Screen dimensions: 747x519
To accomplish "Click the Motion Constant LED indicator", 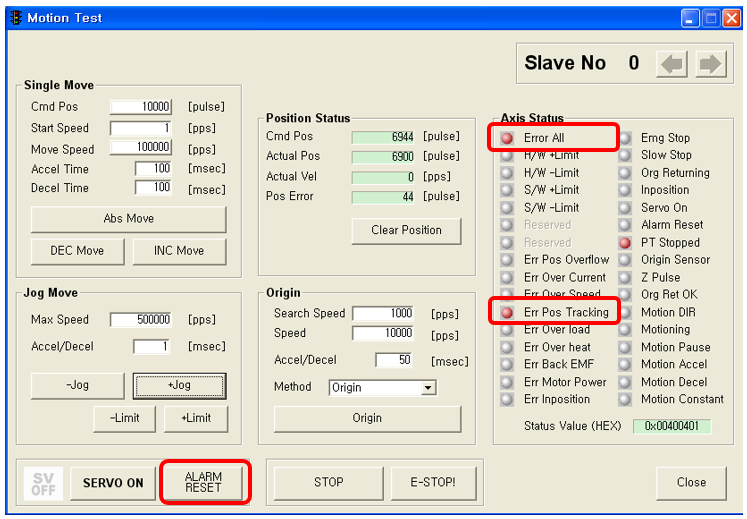I will click(625, 399).
